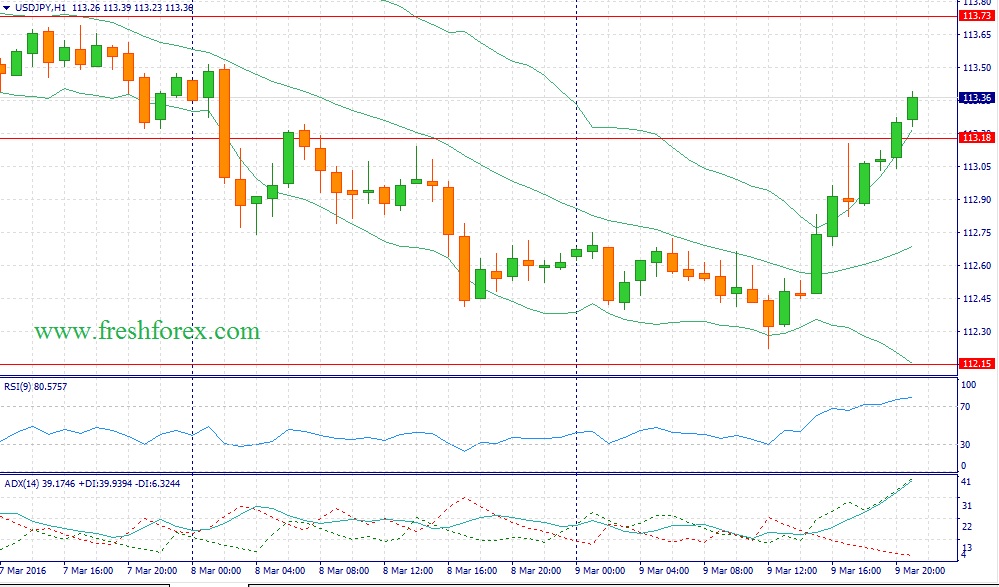Image resolution: width=999 pixels, height=587 pixels.
Task: Open the www.freshforex.com watermark link
Action: pos(147,331)
